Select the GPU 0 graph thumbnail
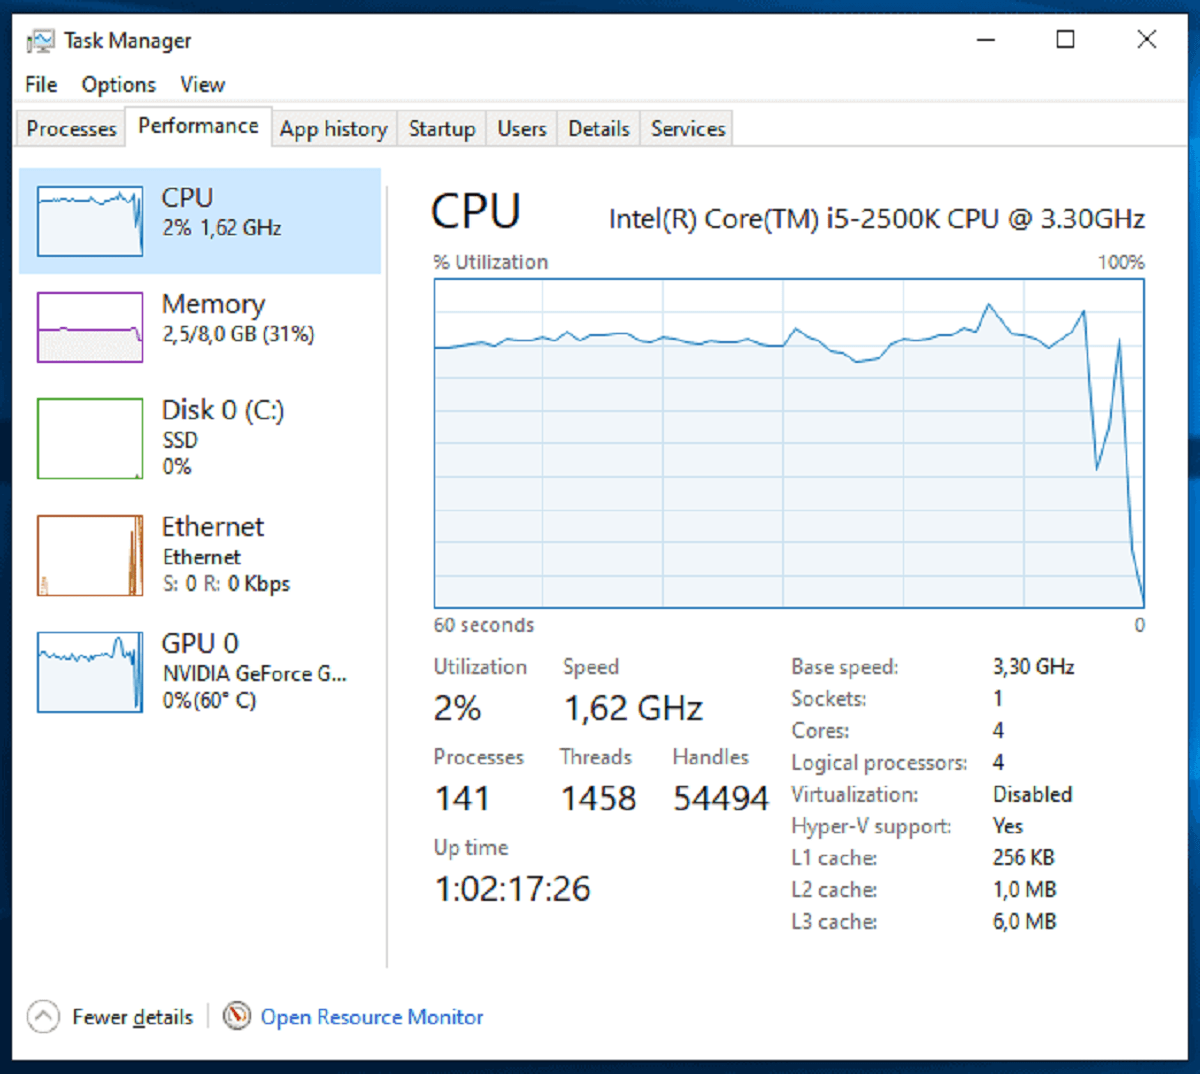The height and width of the screenshot is (1074, 1200). click(89, 671)
